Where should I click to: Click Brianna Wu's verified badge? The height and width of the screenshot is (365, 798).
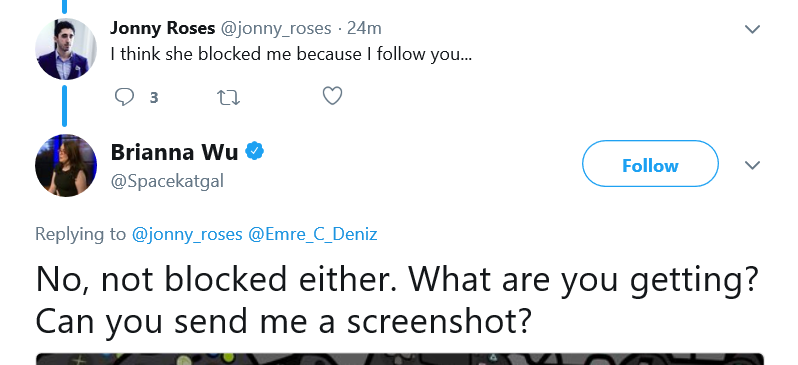(x=255, y=151)
